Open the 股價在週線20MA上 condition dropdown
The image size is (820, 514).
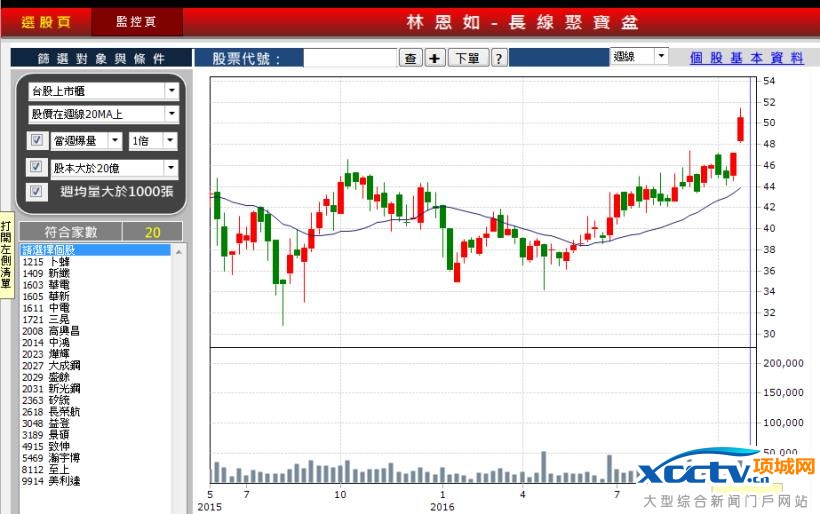[x=171, y=115]
